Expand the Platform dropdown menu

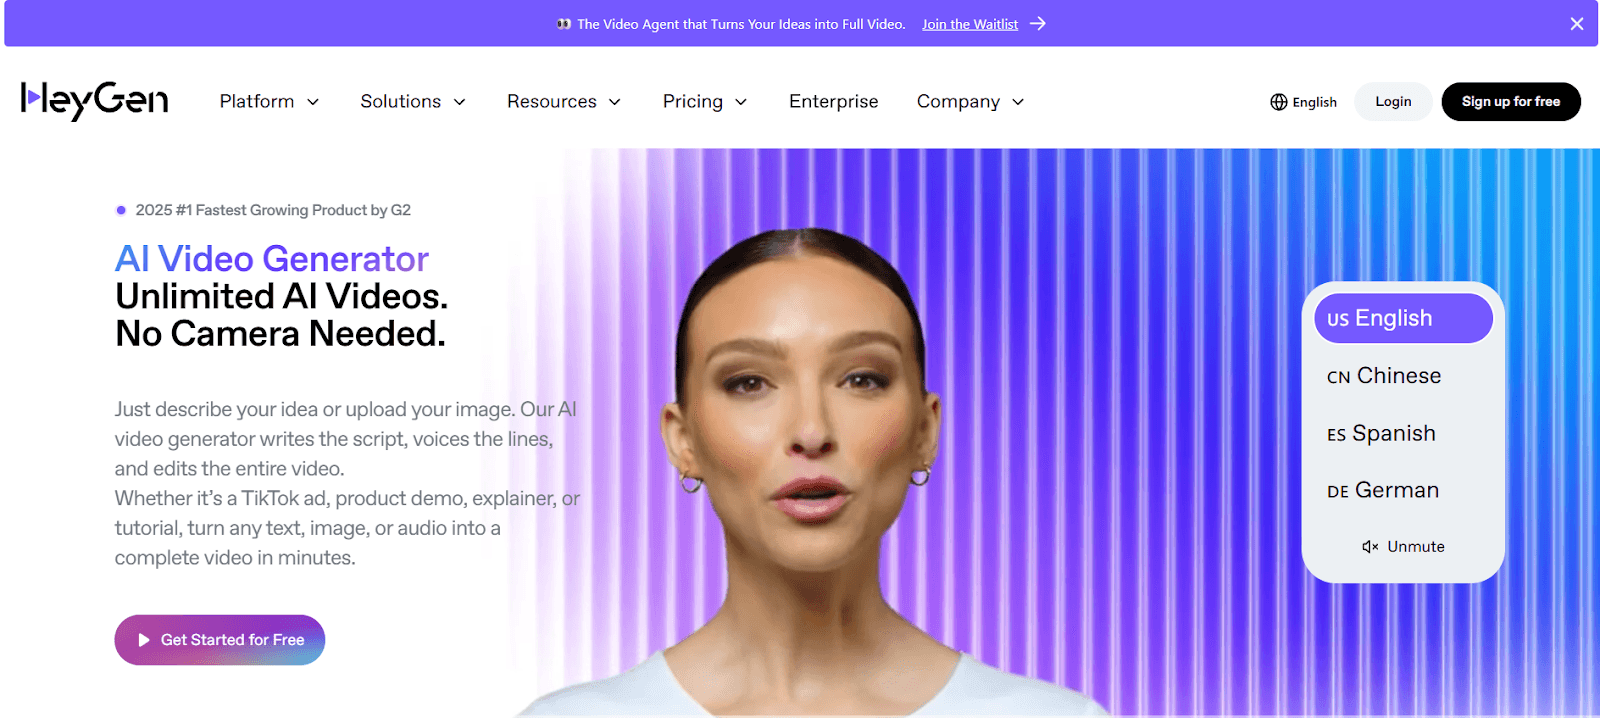click(269, 102)
